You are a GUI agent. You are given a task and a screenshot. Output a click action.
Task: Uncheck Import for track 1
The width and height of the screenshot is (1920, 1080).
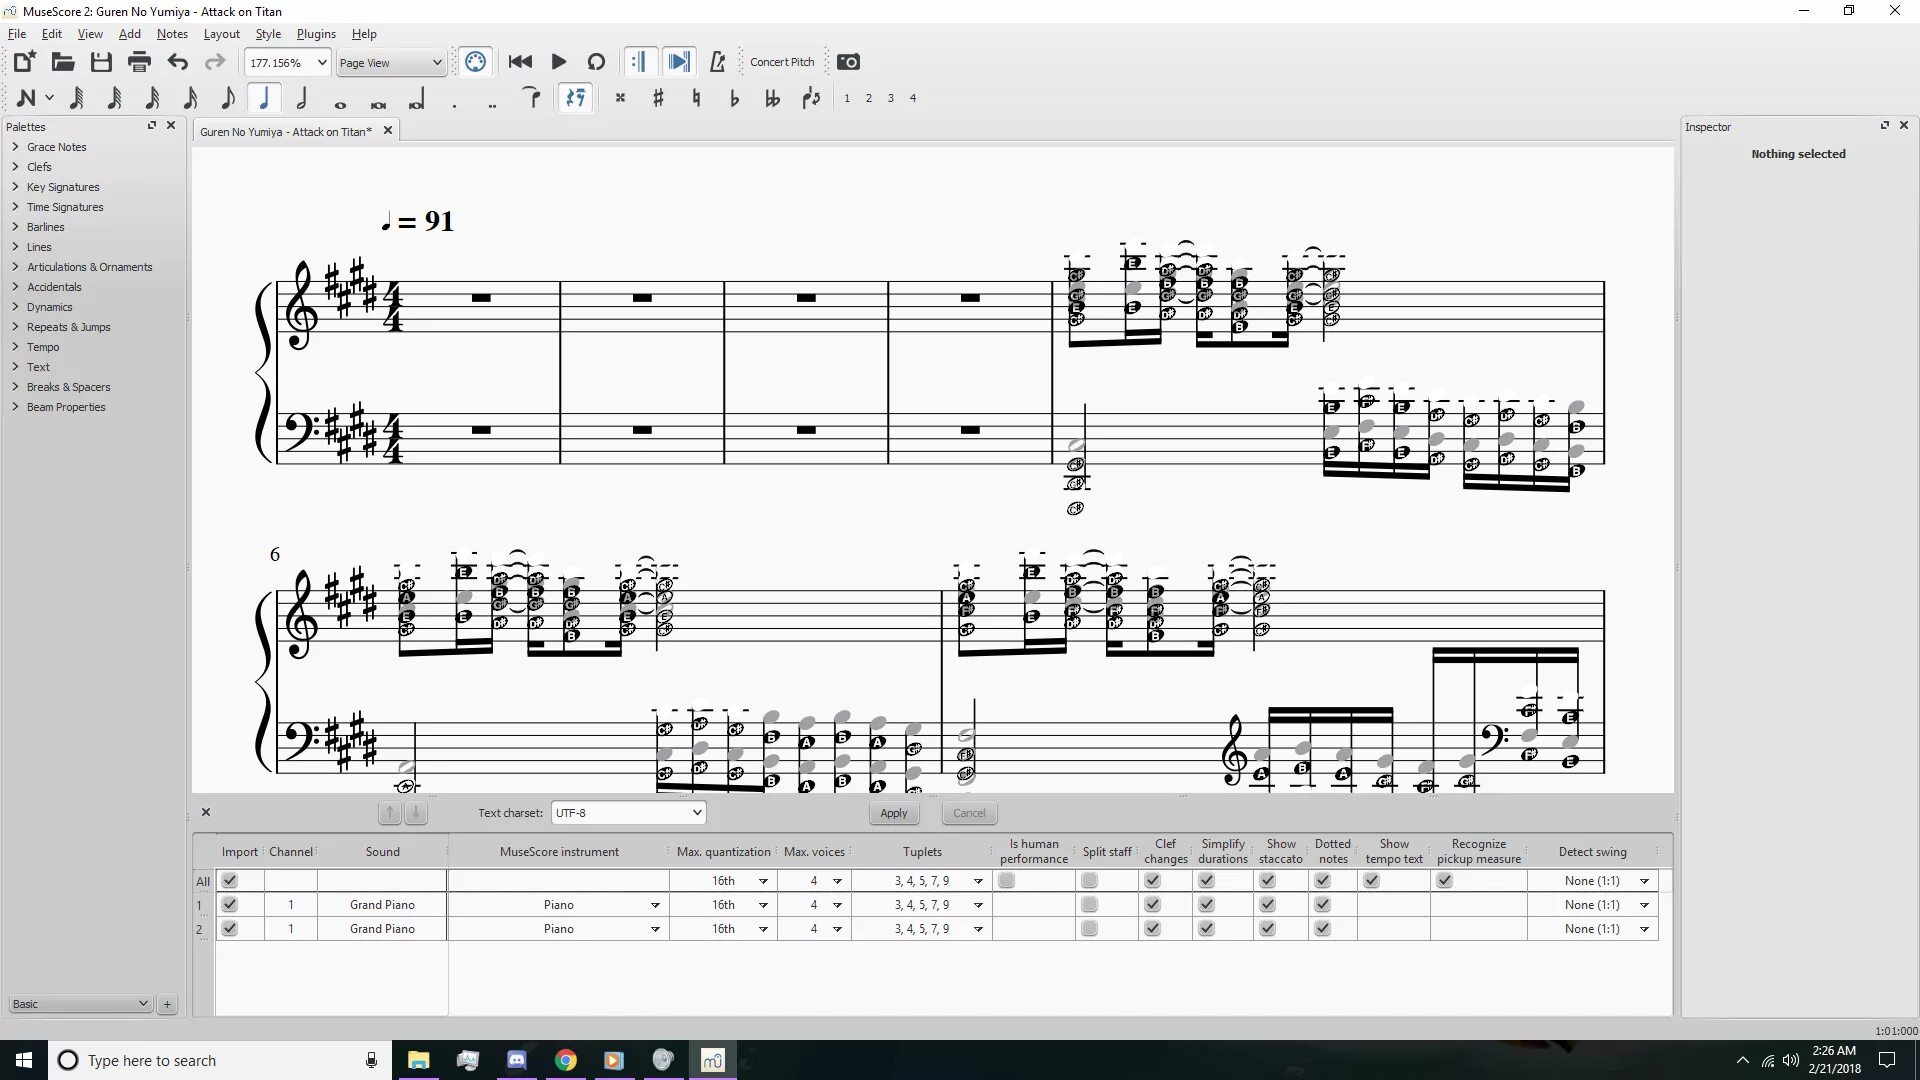pyautogui.click(x=230, y=905)
